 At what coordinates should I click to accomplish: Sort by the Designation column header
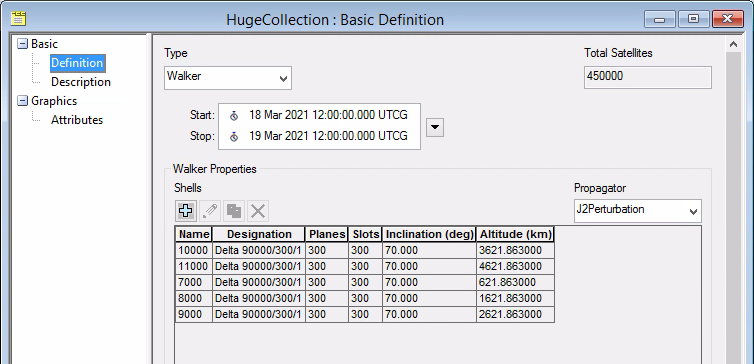[x=259, y=234]
